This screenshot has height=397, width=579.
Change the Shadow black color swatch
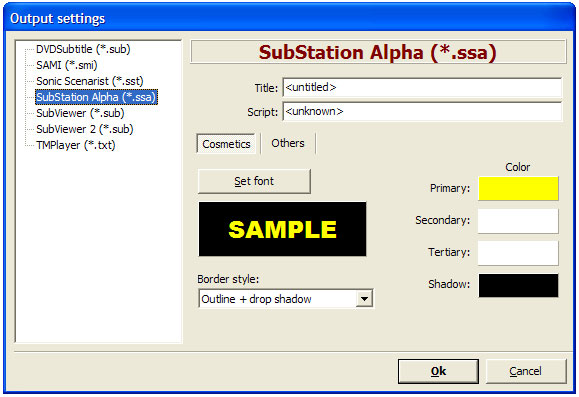click(518, 285)
